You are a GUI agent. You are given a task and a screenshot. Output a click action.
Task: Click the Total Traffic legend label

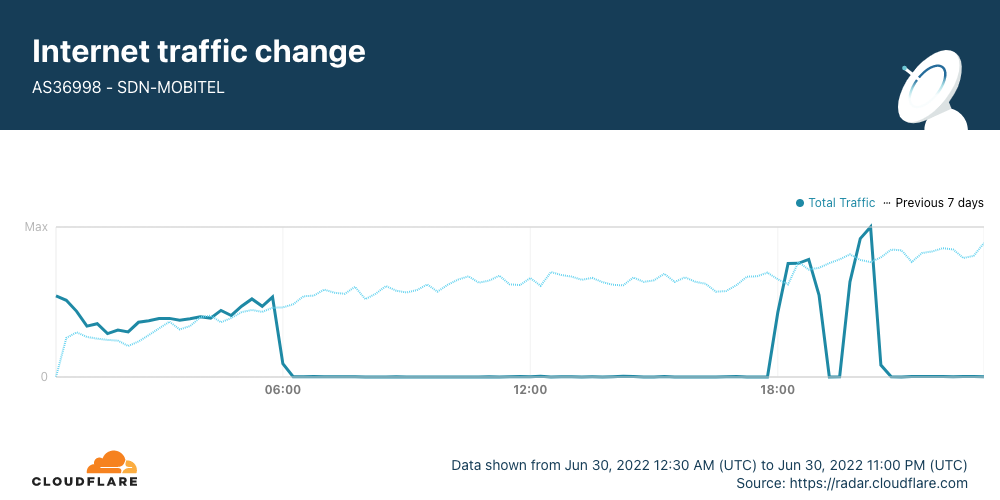tap(841, 203)
